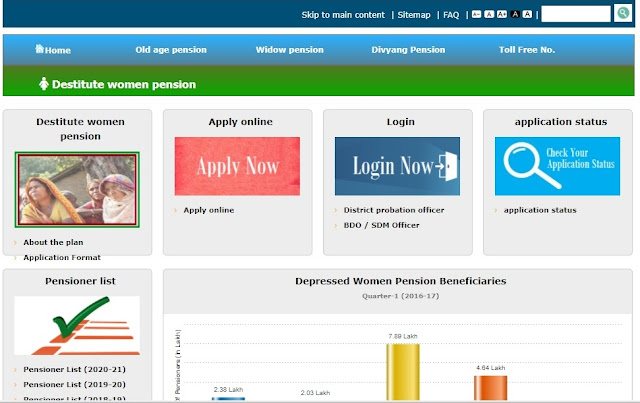The image size is (640, 403).
Task: Click the first plain A normal font size icon
Action: pos(489,14)
